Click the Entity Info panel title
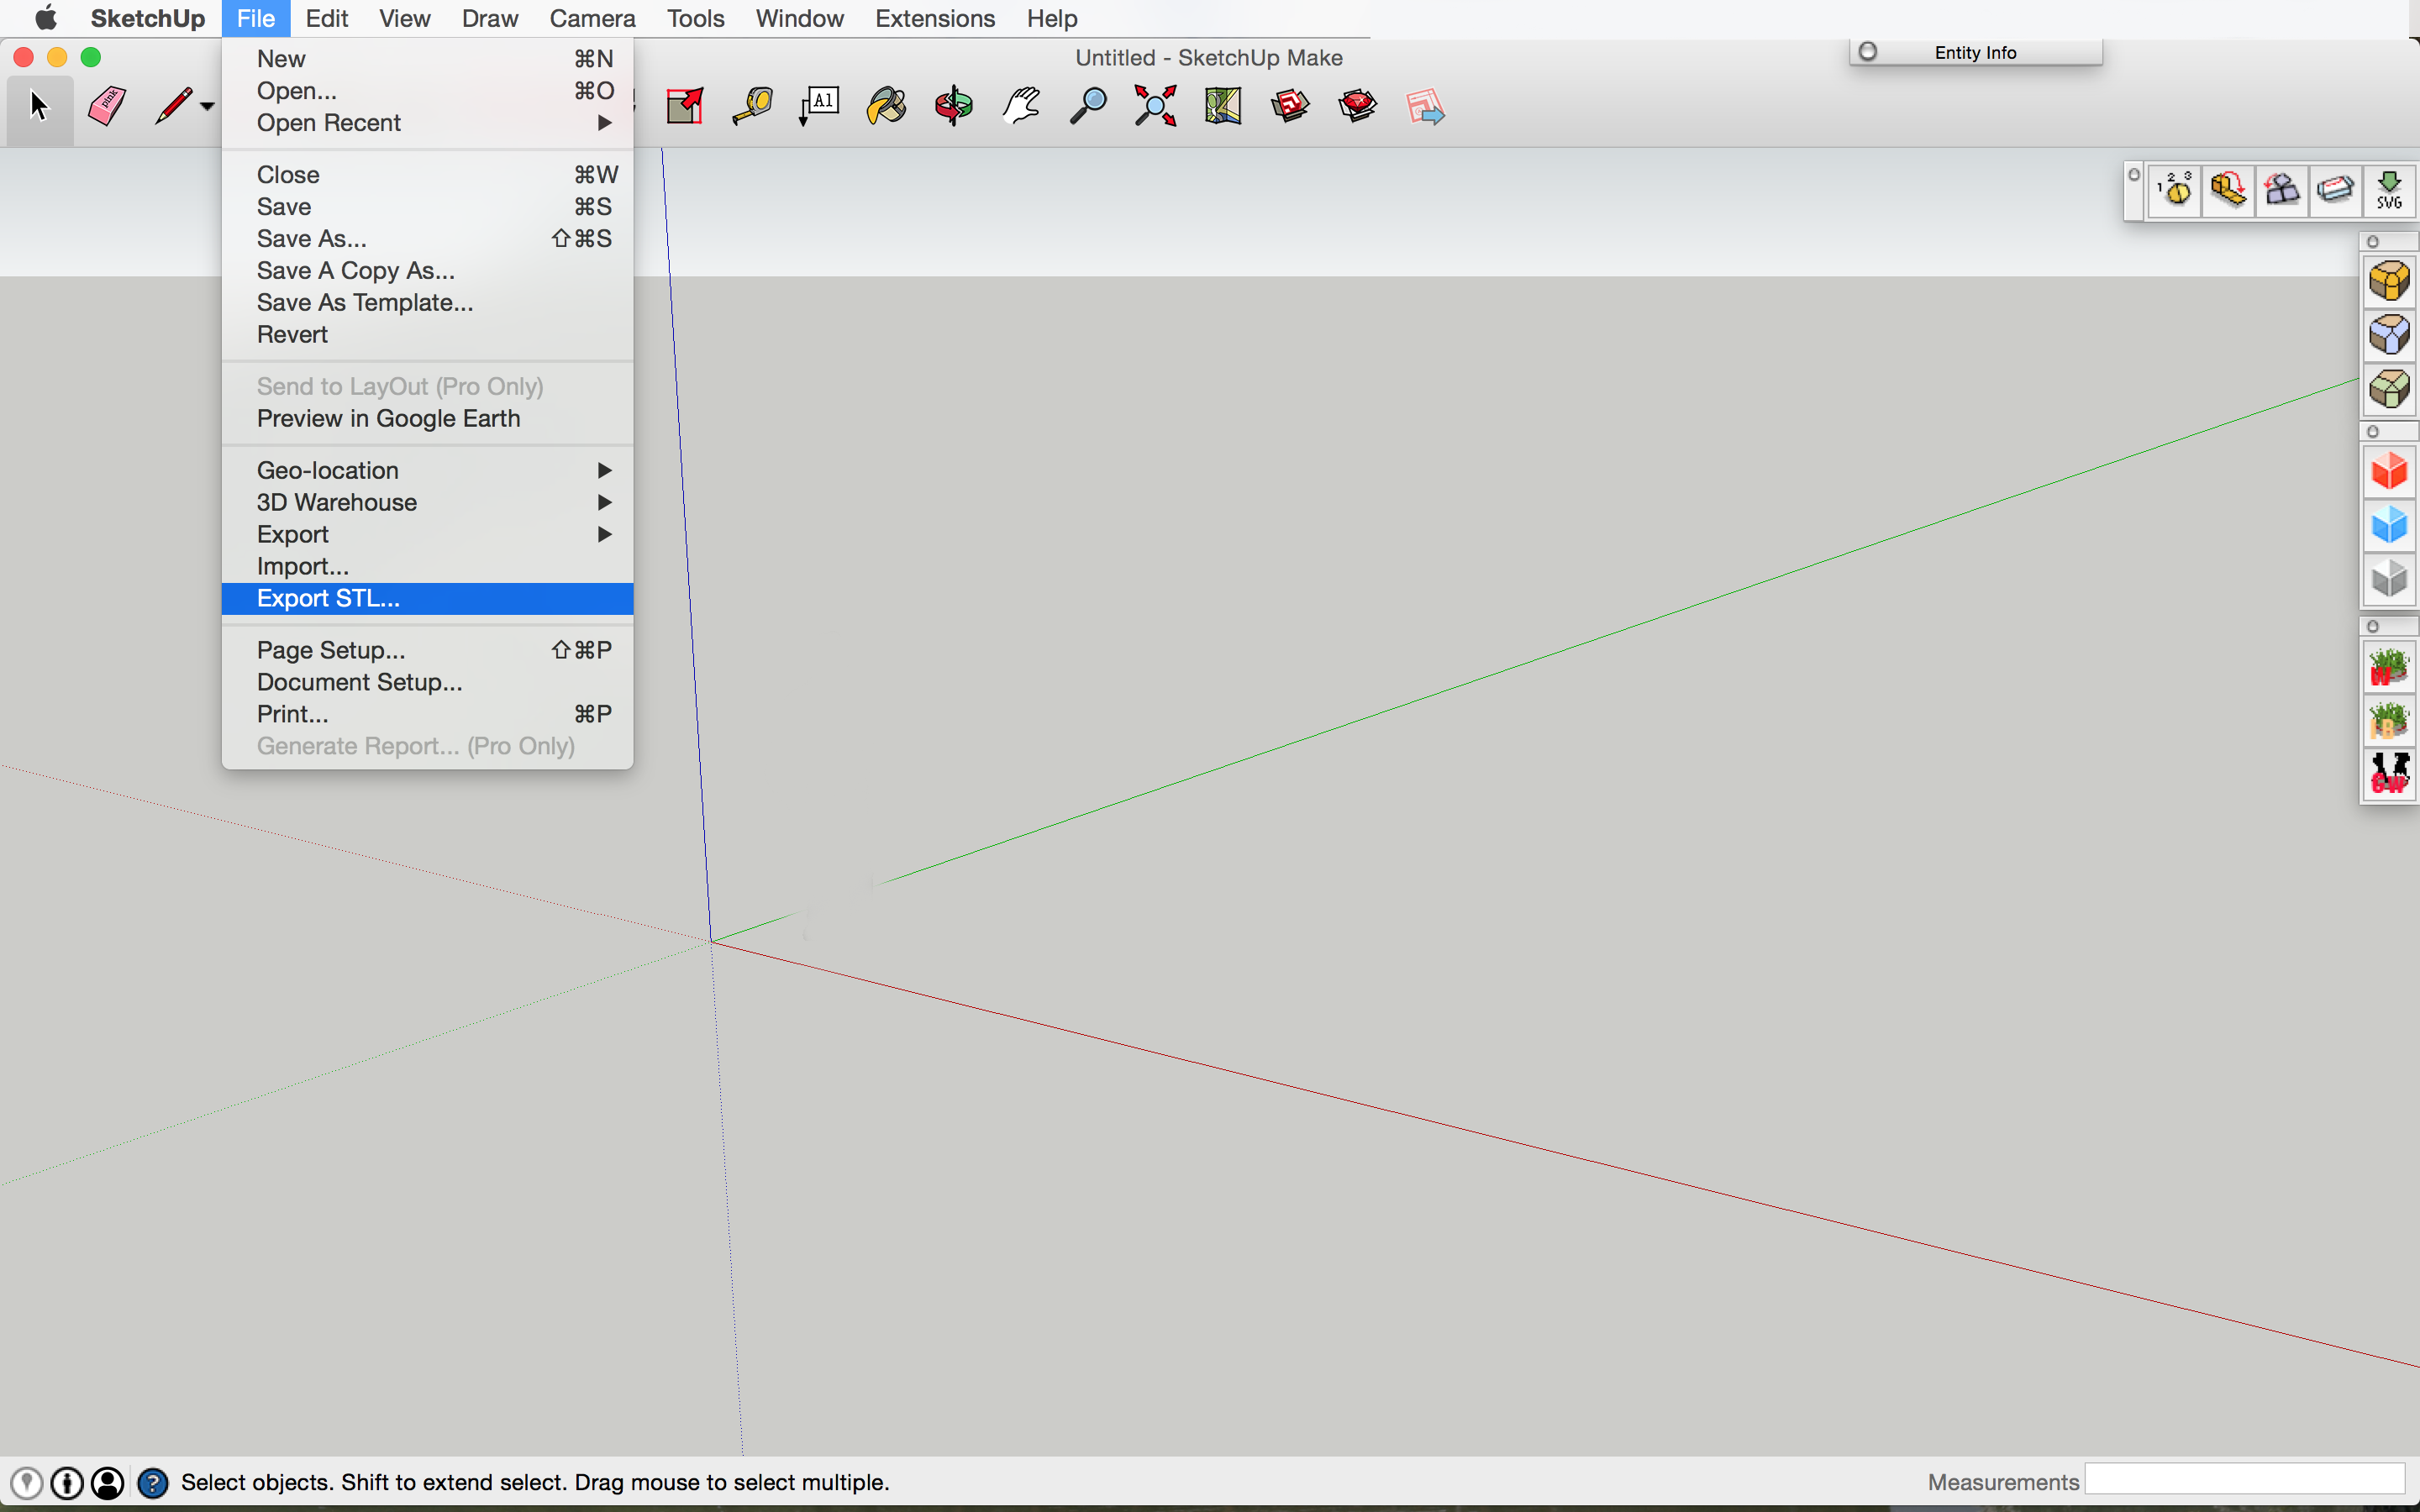The image size is (2420, 1512). point(1975,52)
